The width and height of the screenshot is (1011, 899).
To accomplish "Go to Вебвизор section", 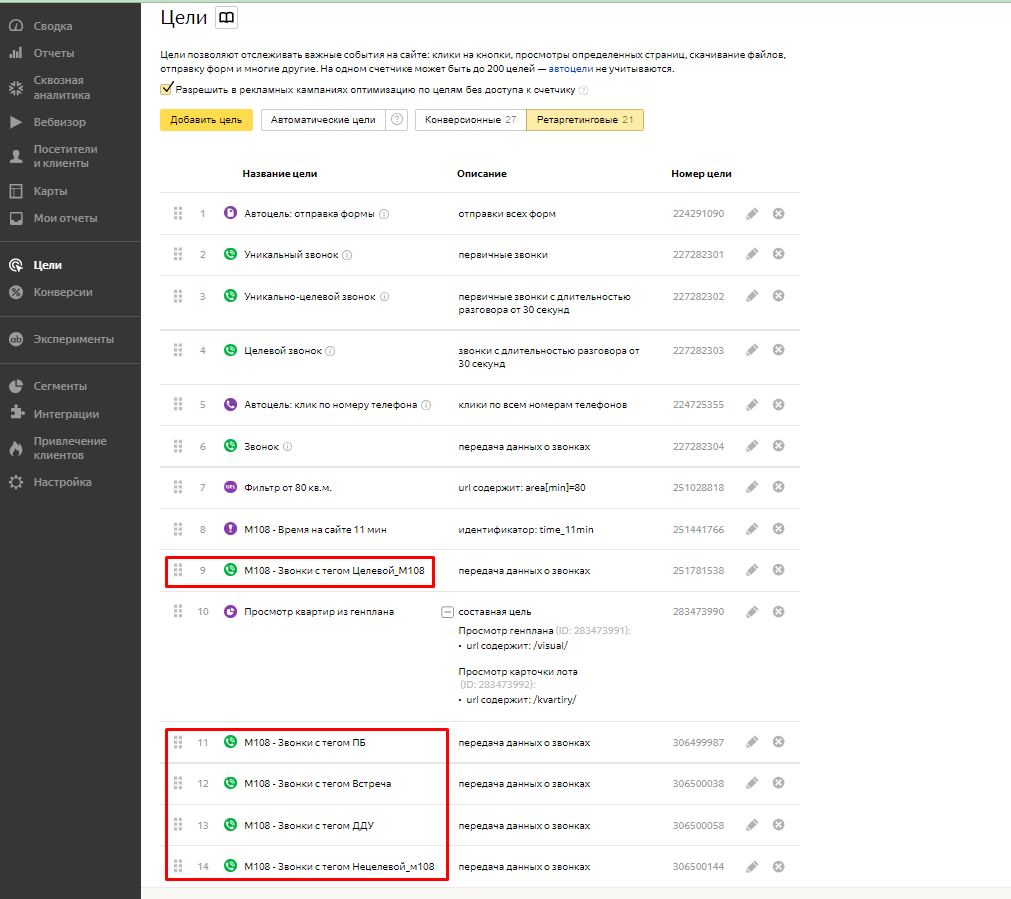I will (59, 122).
